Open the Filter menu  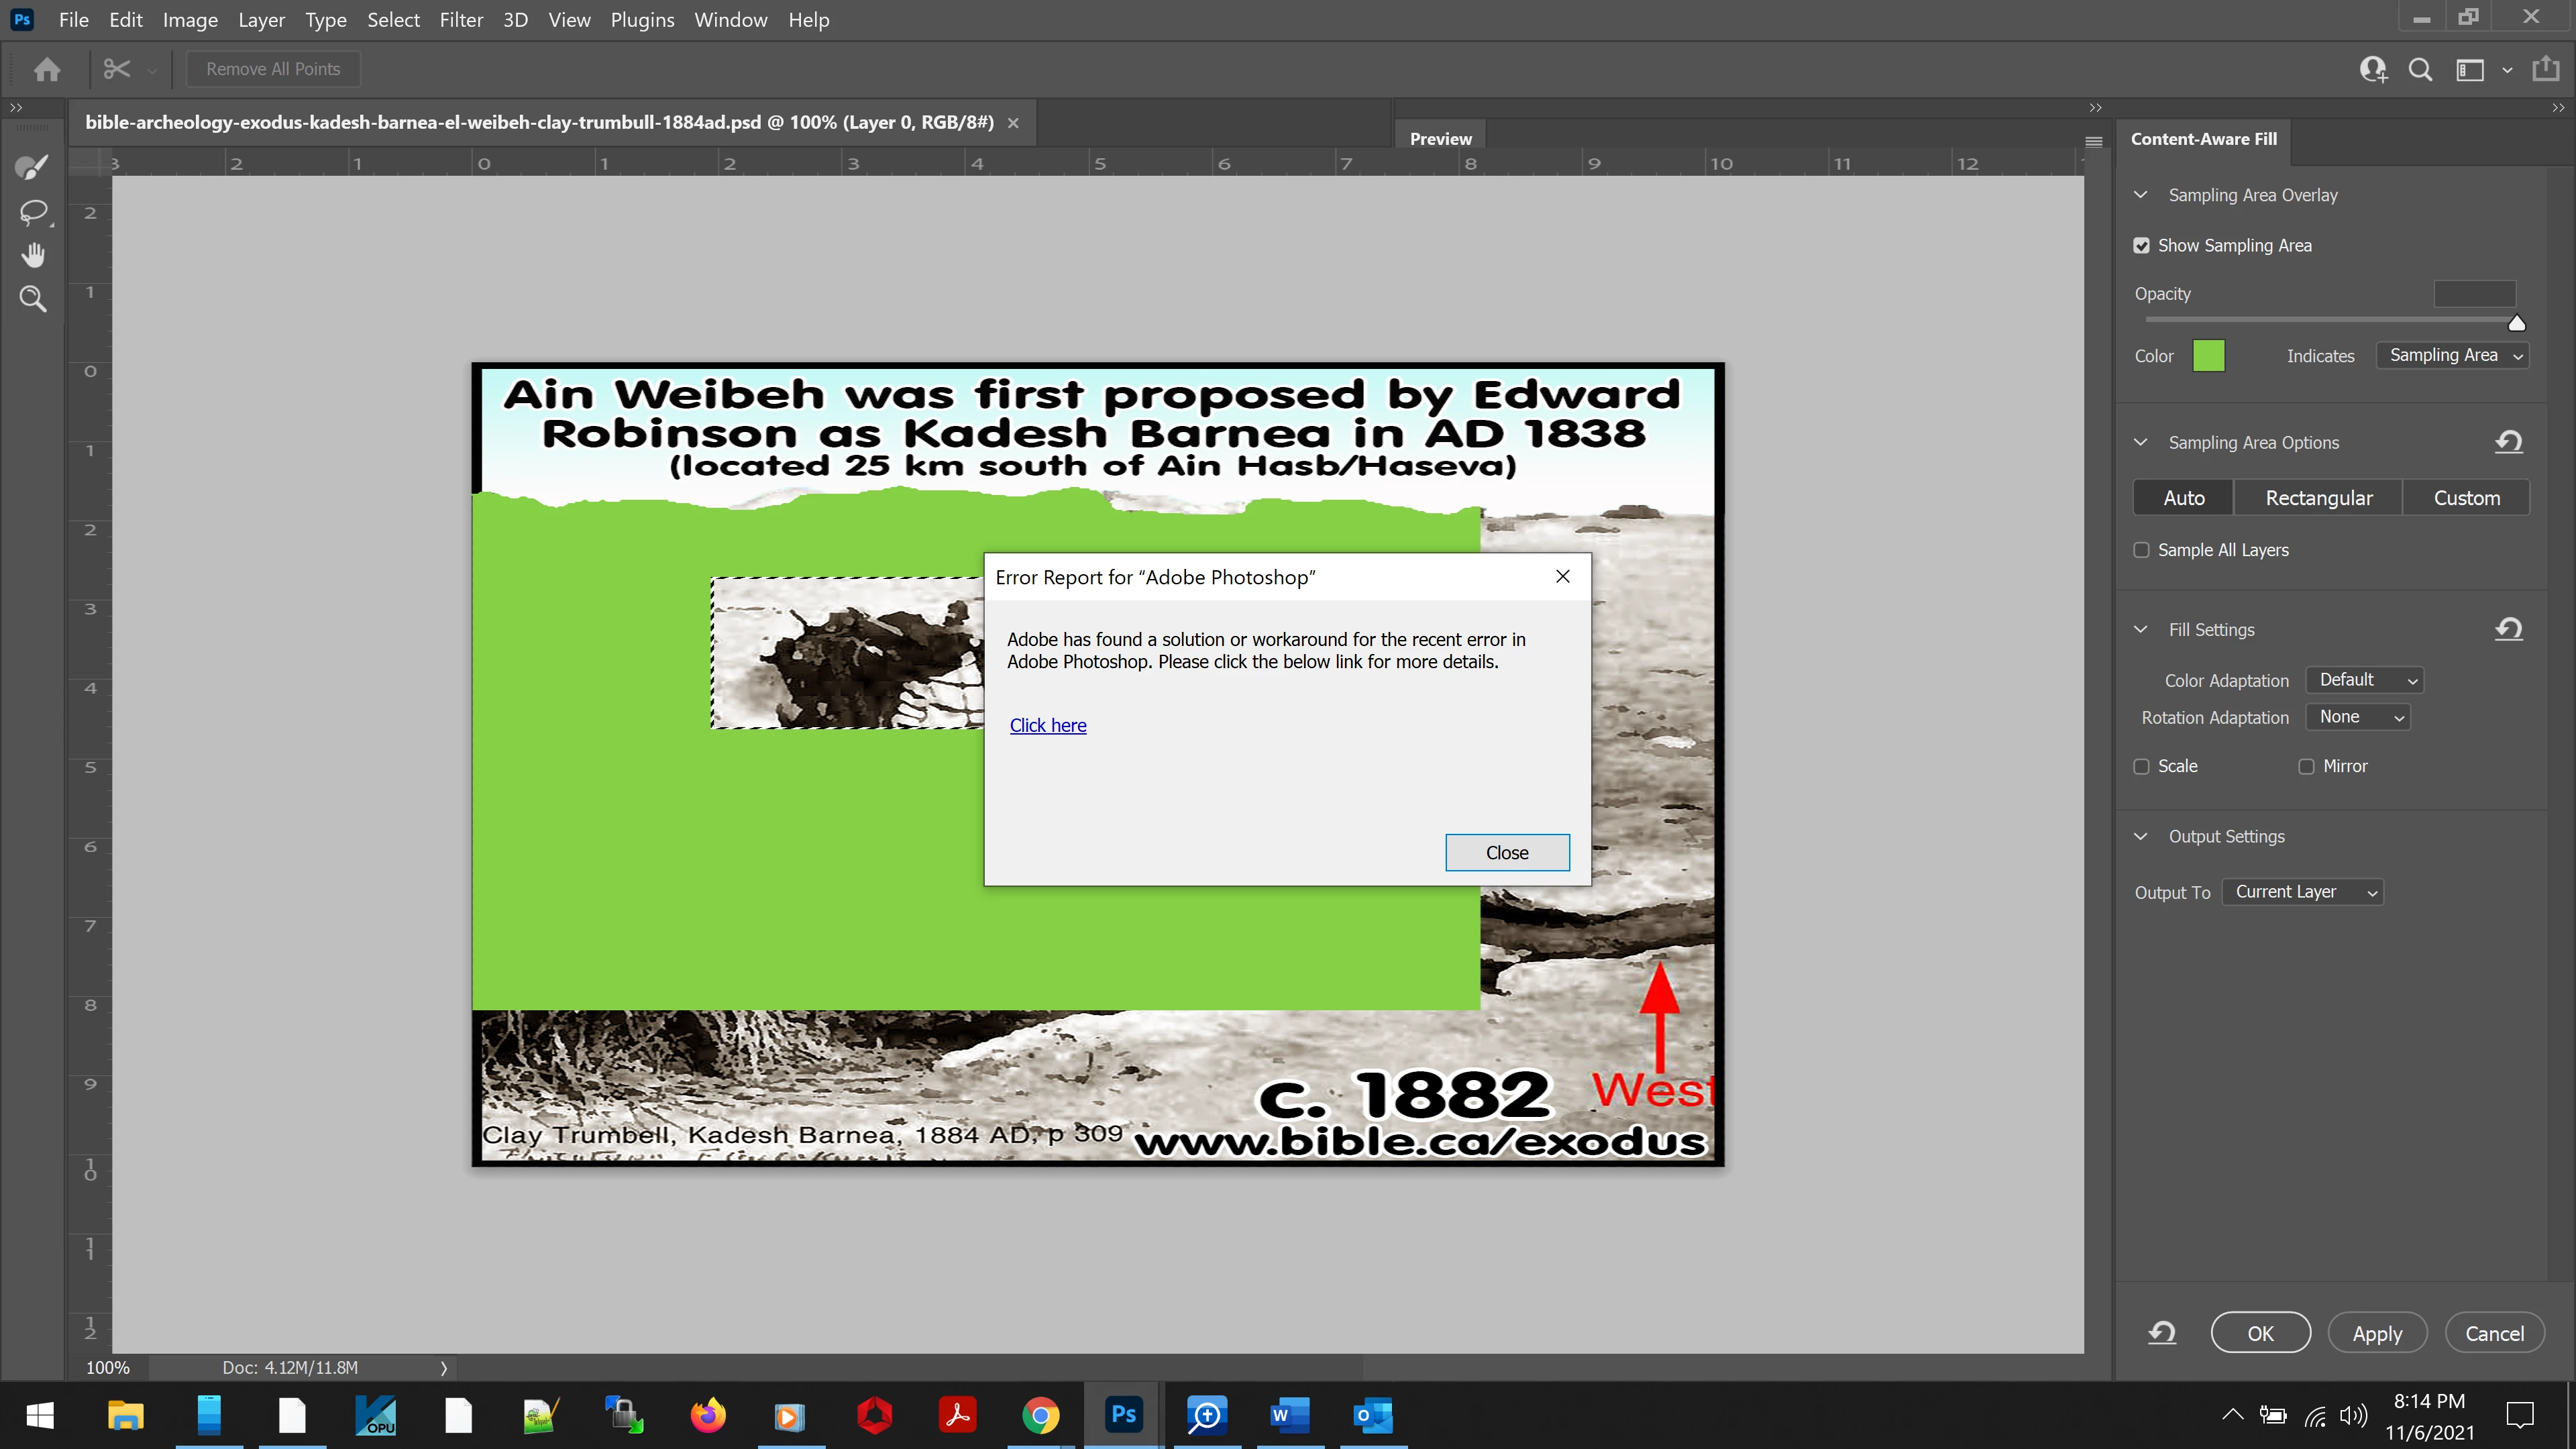[461, 20]
